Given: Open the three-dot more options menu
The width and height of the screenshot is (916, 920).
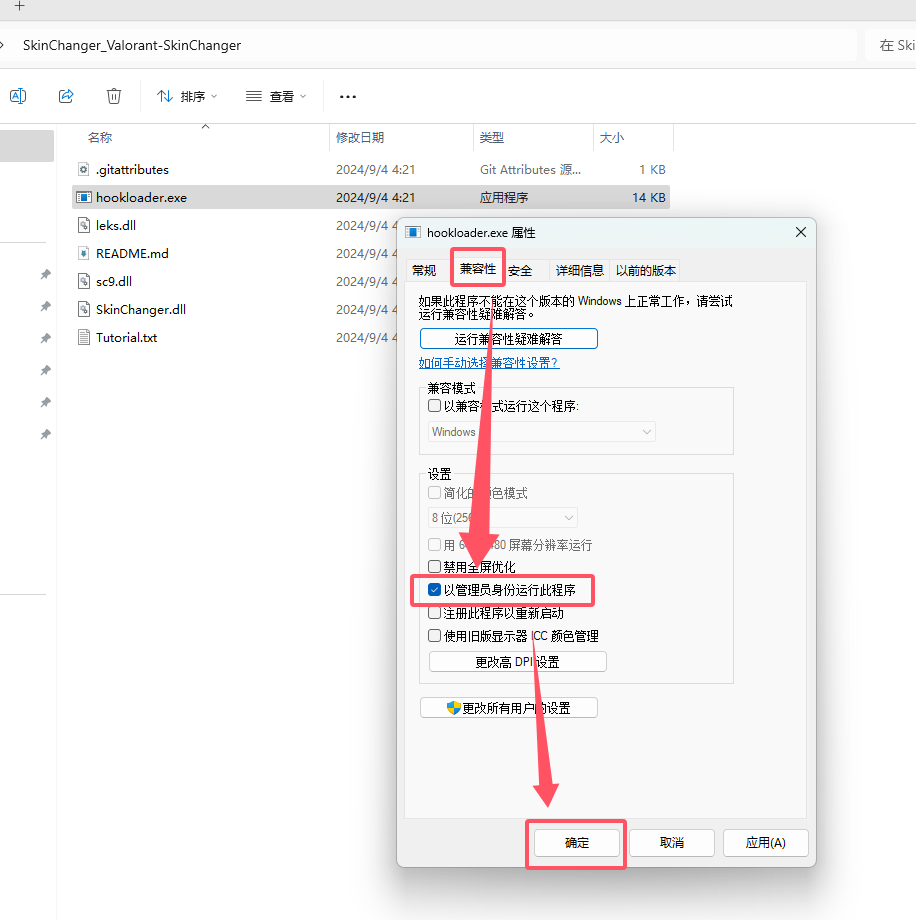Looking at the screenshot, I should [347, 96].
